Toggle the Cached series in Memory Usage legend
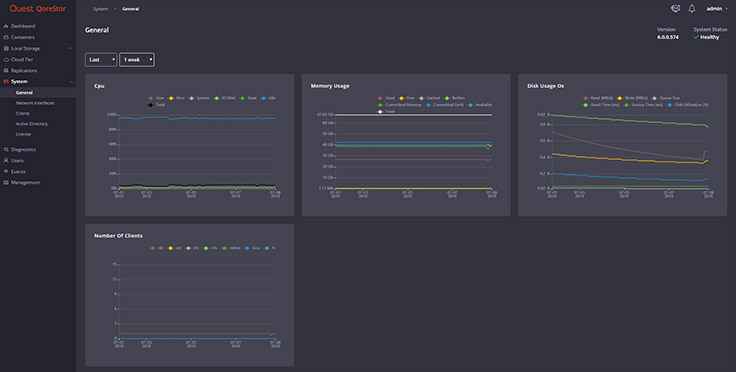The width and height of the screenshot is (736, 372). click(429, 98)
